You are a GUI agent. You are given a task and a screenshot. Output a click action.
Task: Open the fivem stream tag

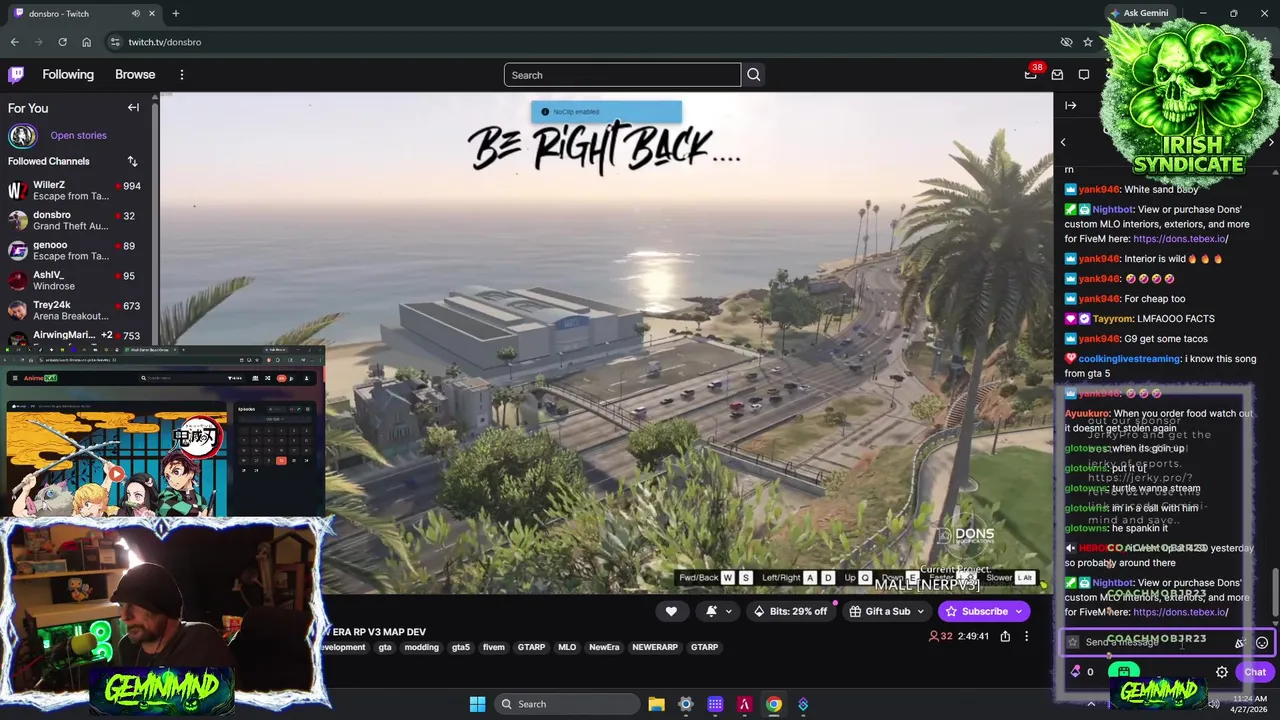click(x=494, y=647)
